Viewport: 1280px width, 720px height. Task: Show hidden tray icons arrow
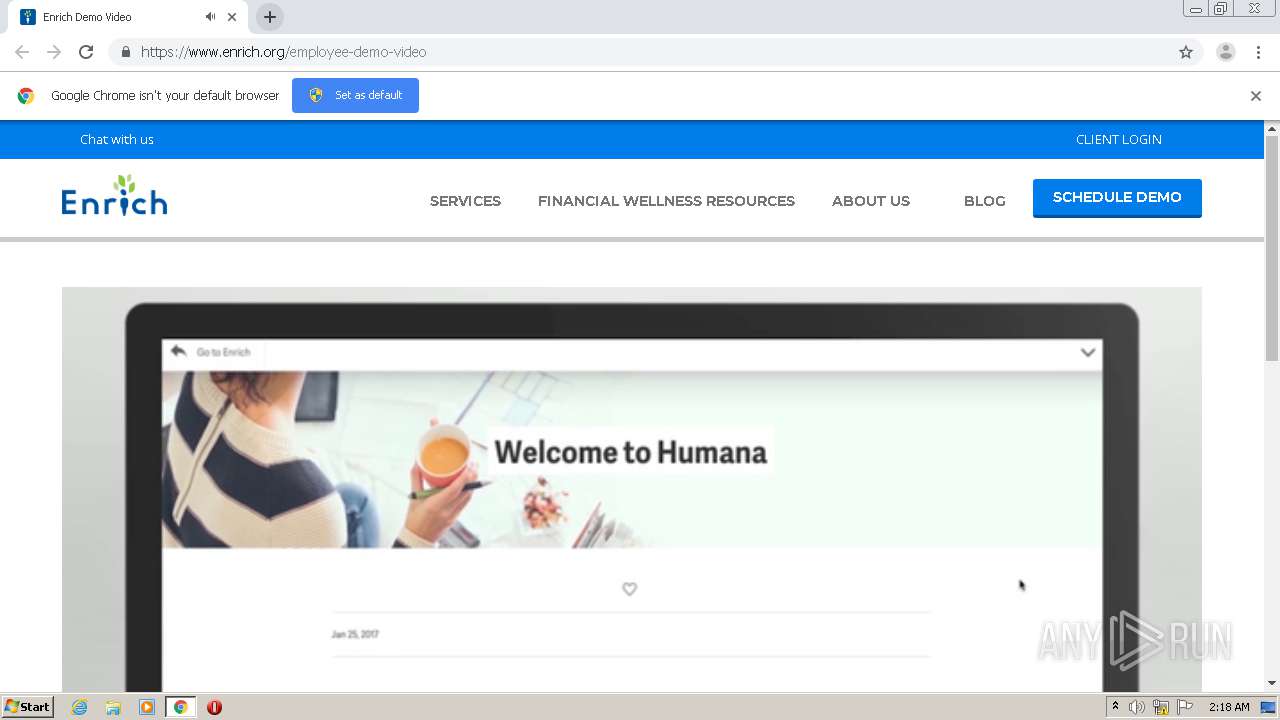pyautogui.click(x=1115, y=707)
